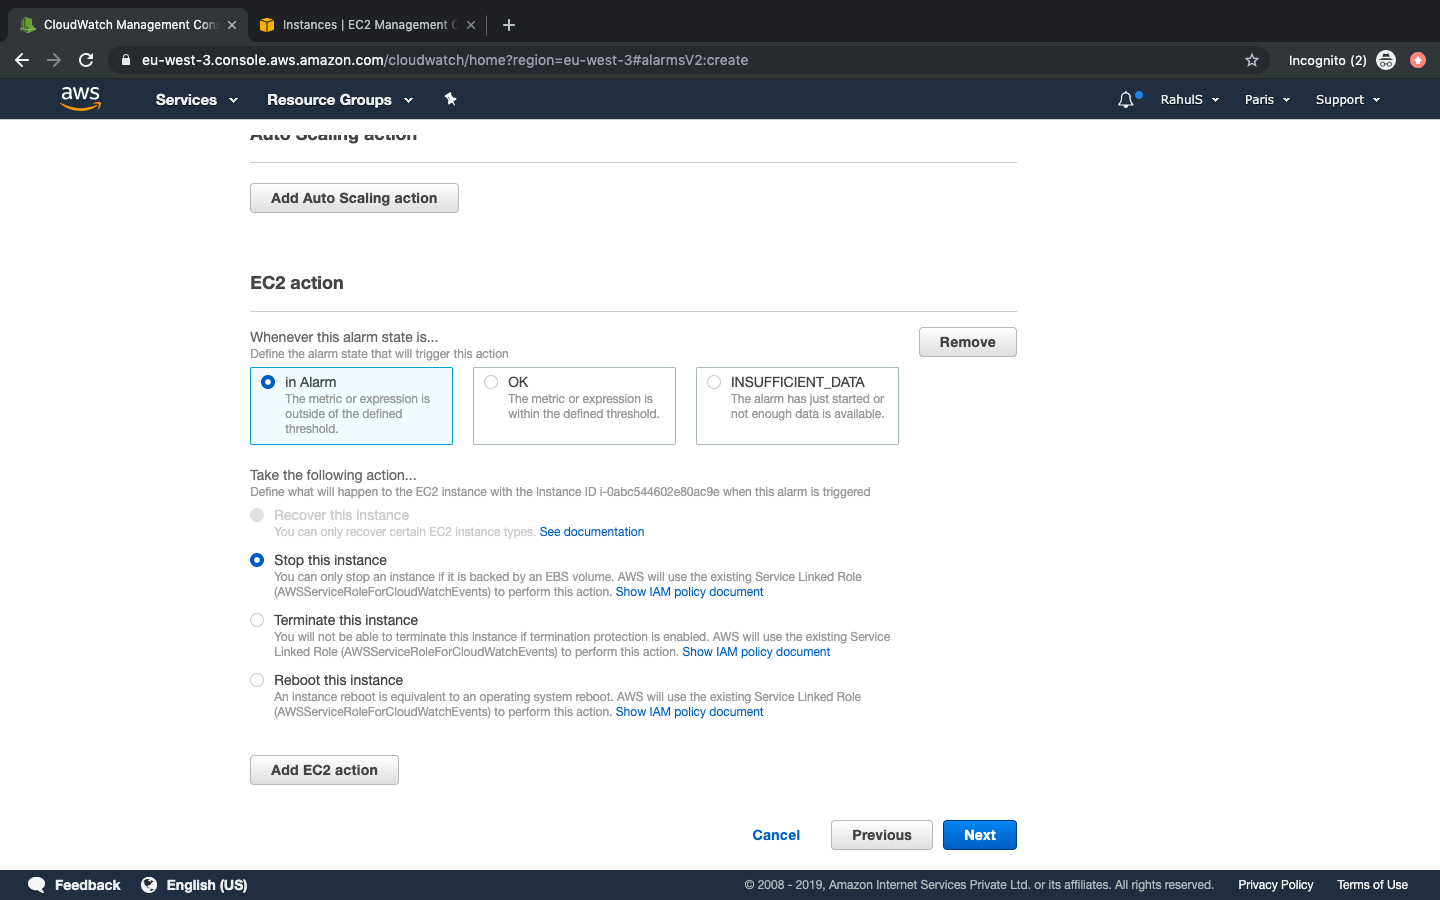Expand the Services dropdown menu
The height and width of the screenshot is (900, 1440).
point(196,100)
